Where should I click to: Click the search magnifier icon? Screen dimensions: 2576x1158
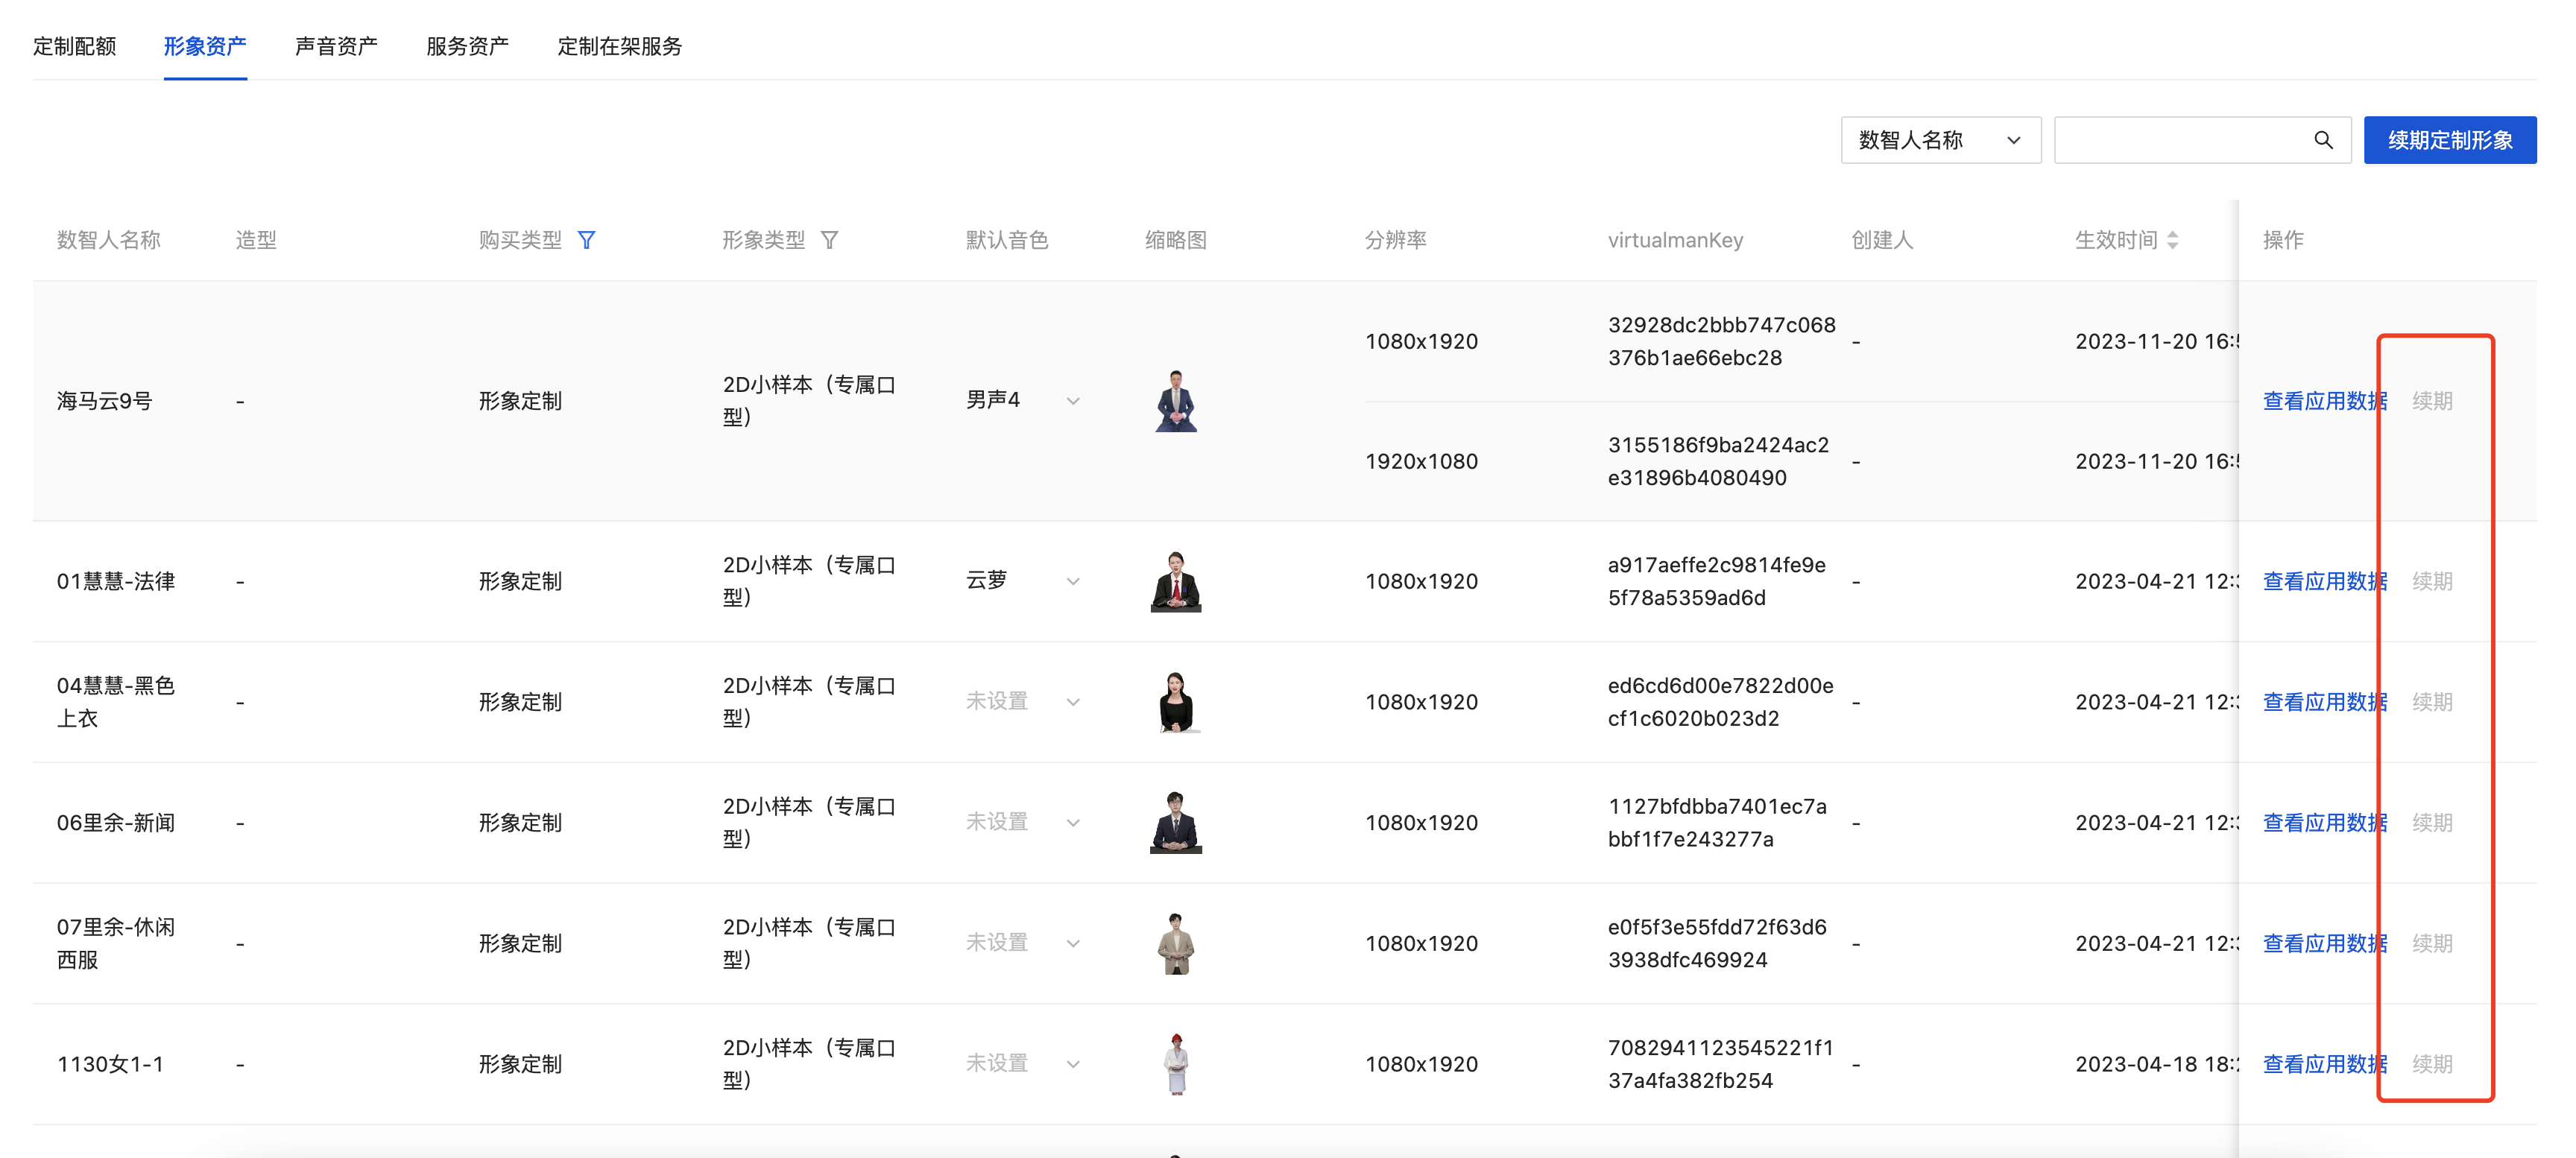click(x=2322, y=140)
